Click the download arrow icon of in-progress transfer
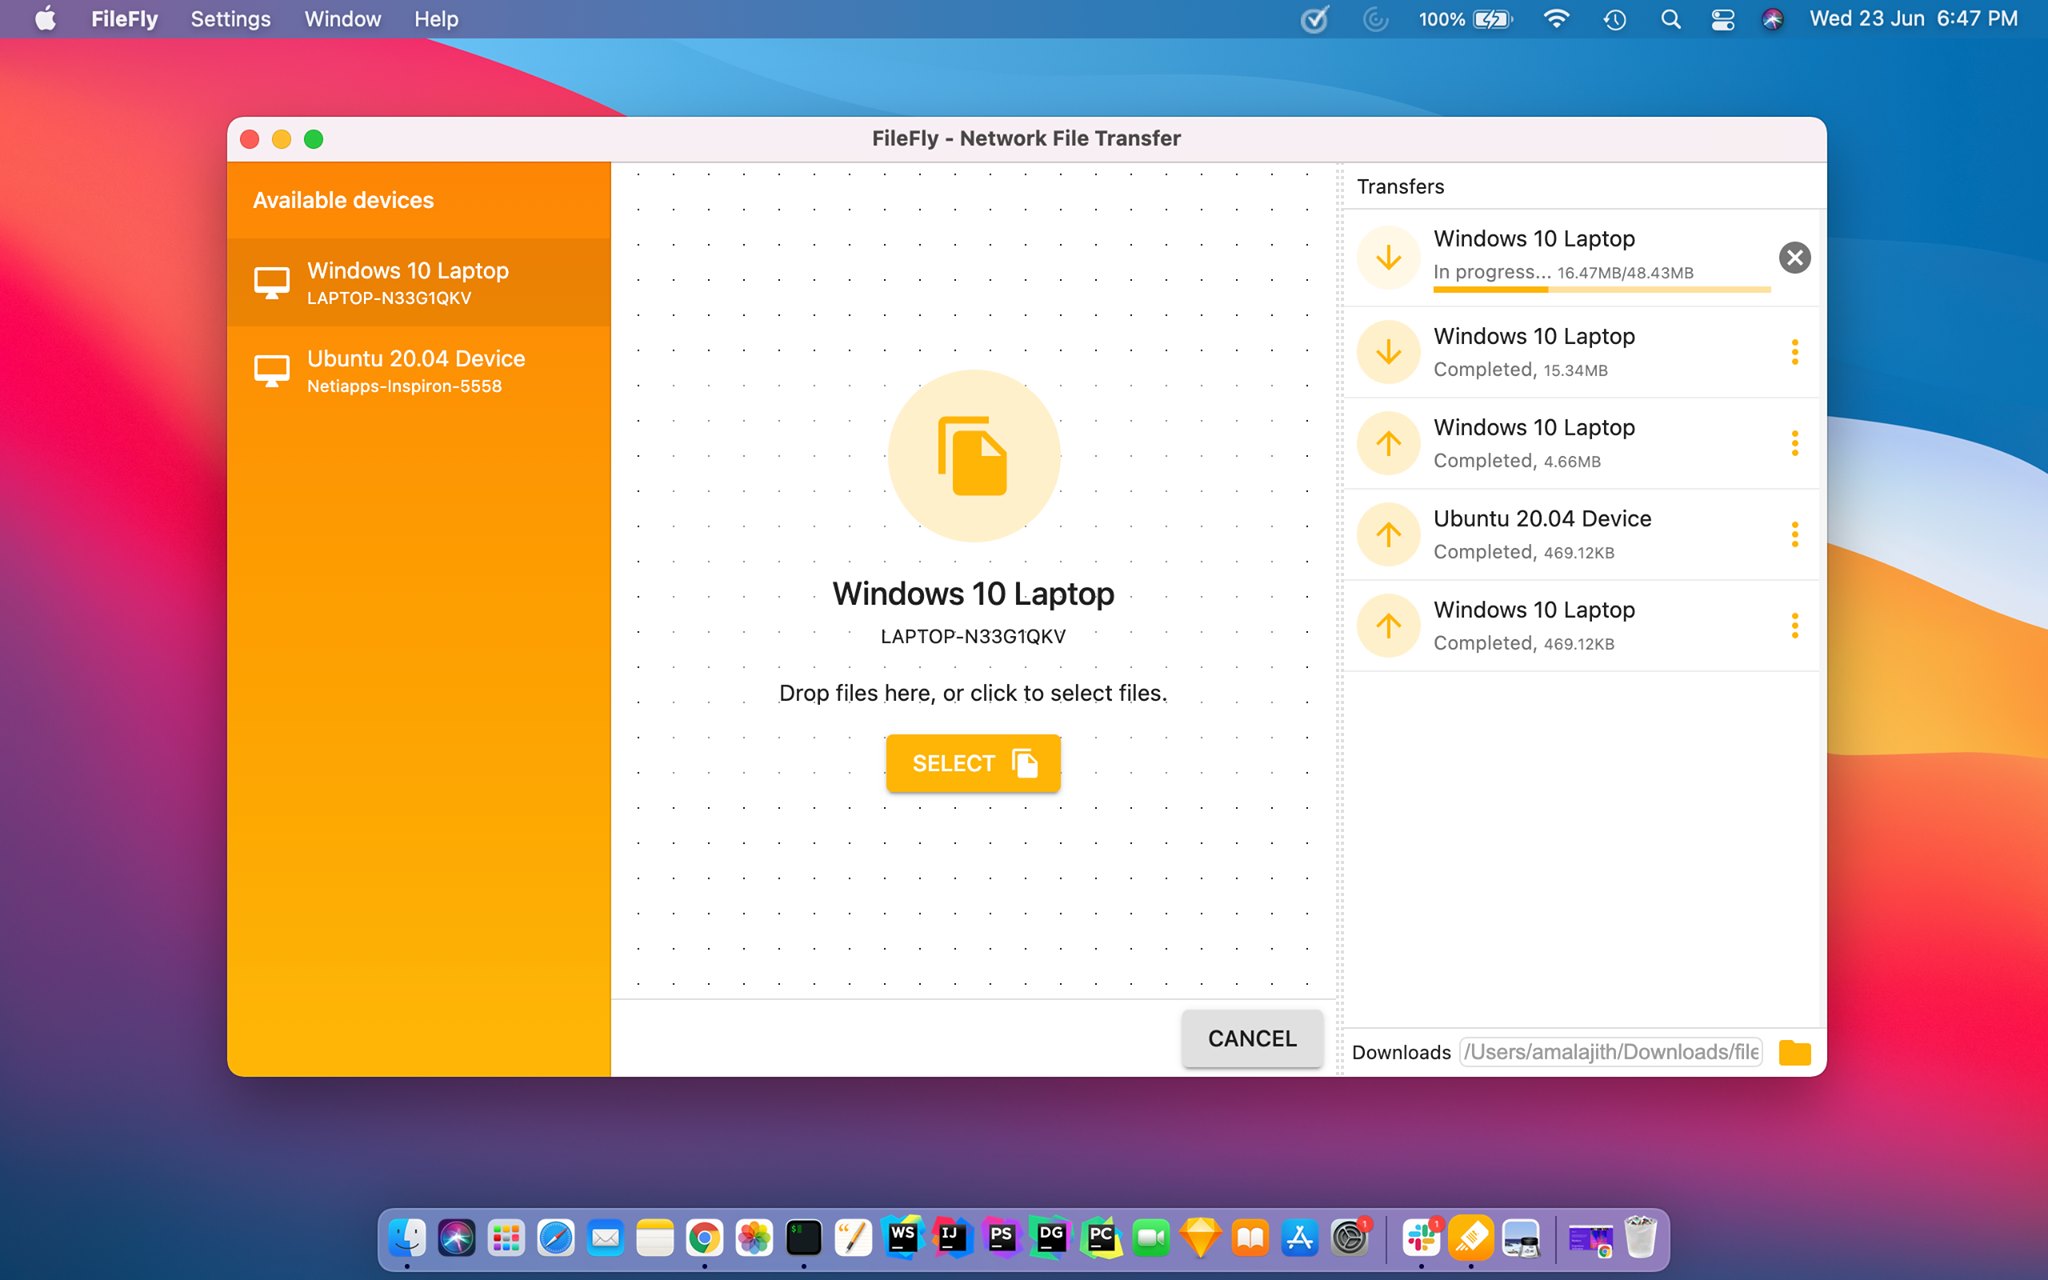The image size is (2048, 1280). coord(1388,258)
